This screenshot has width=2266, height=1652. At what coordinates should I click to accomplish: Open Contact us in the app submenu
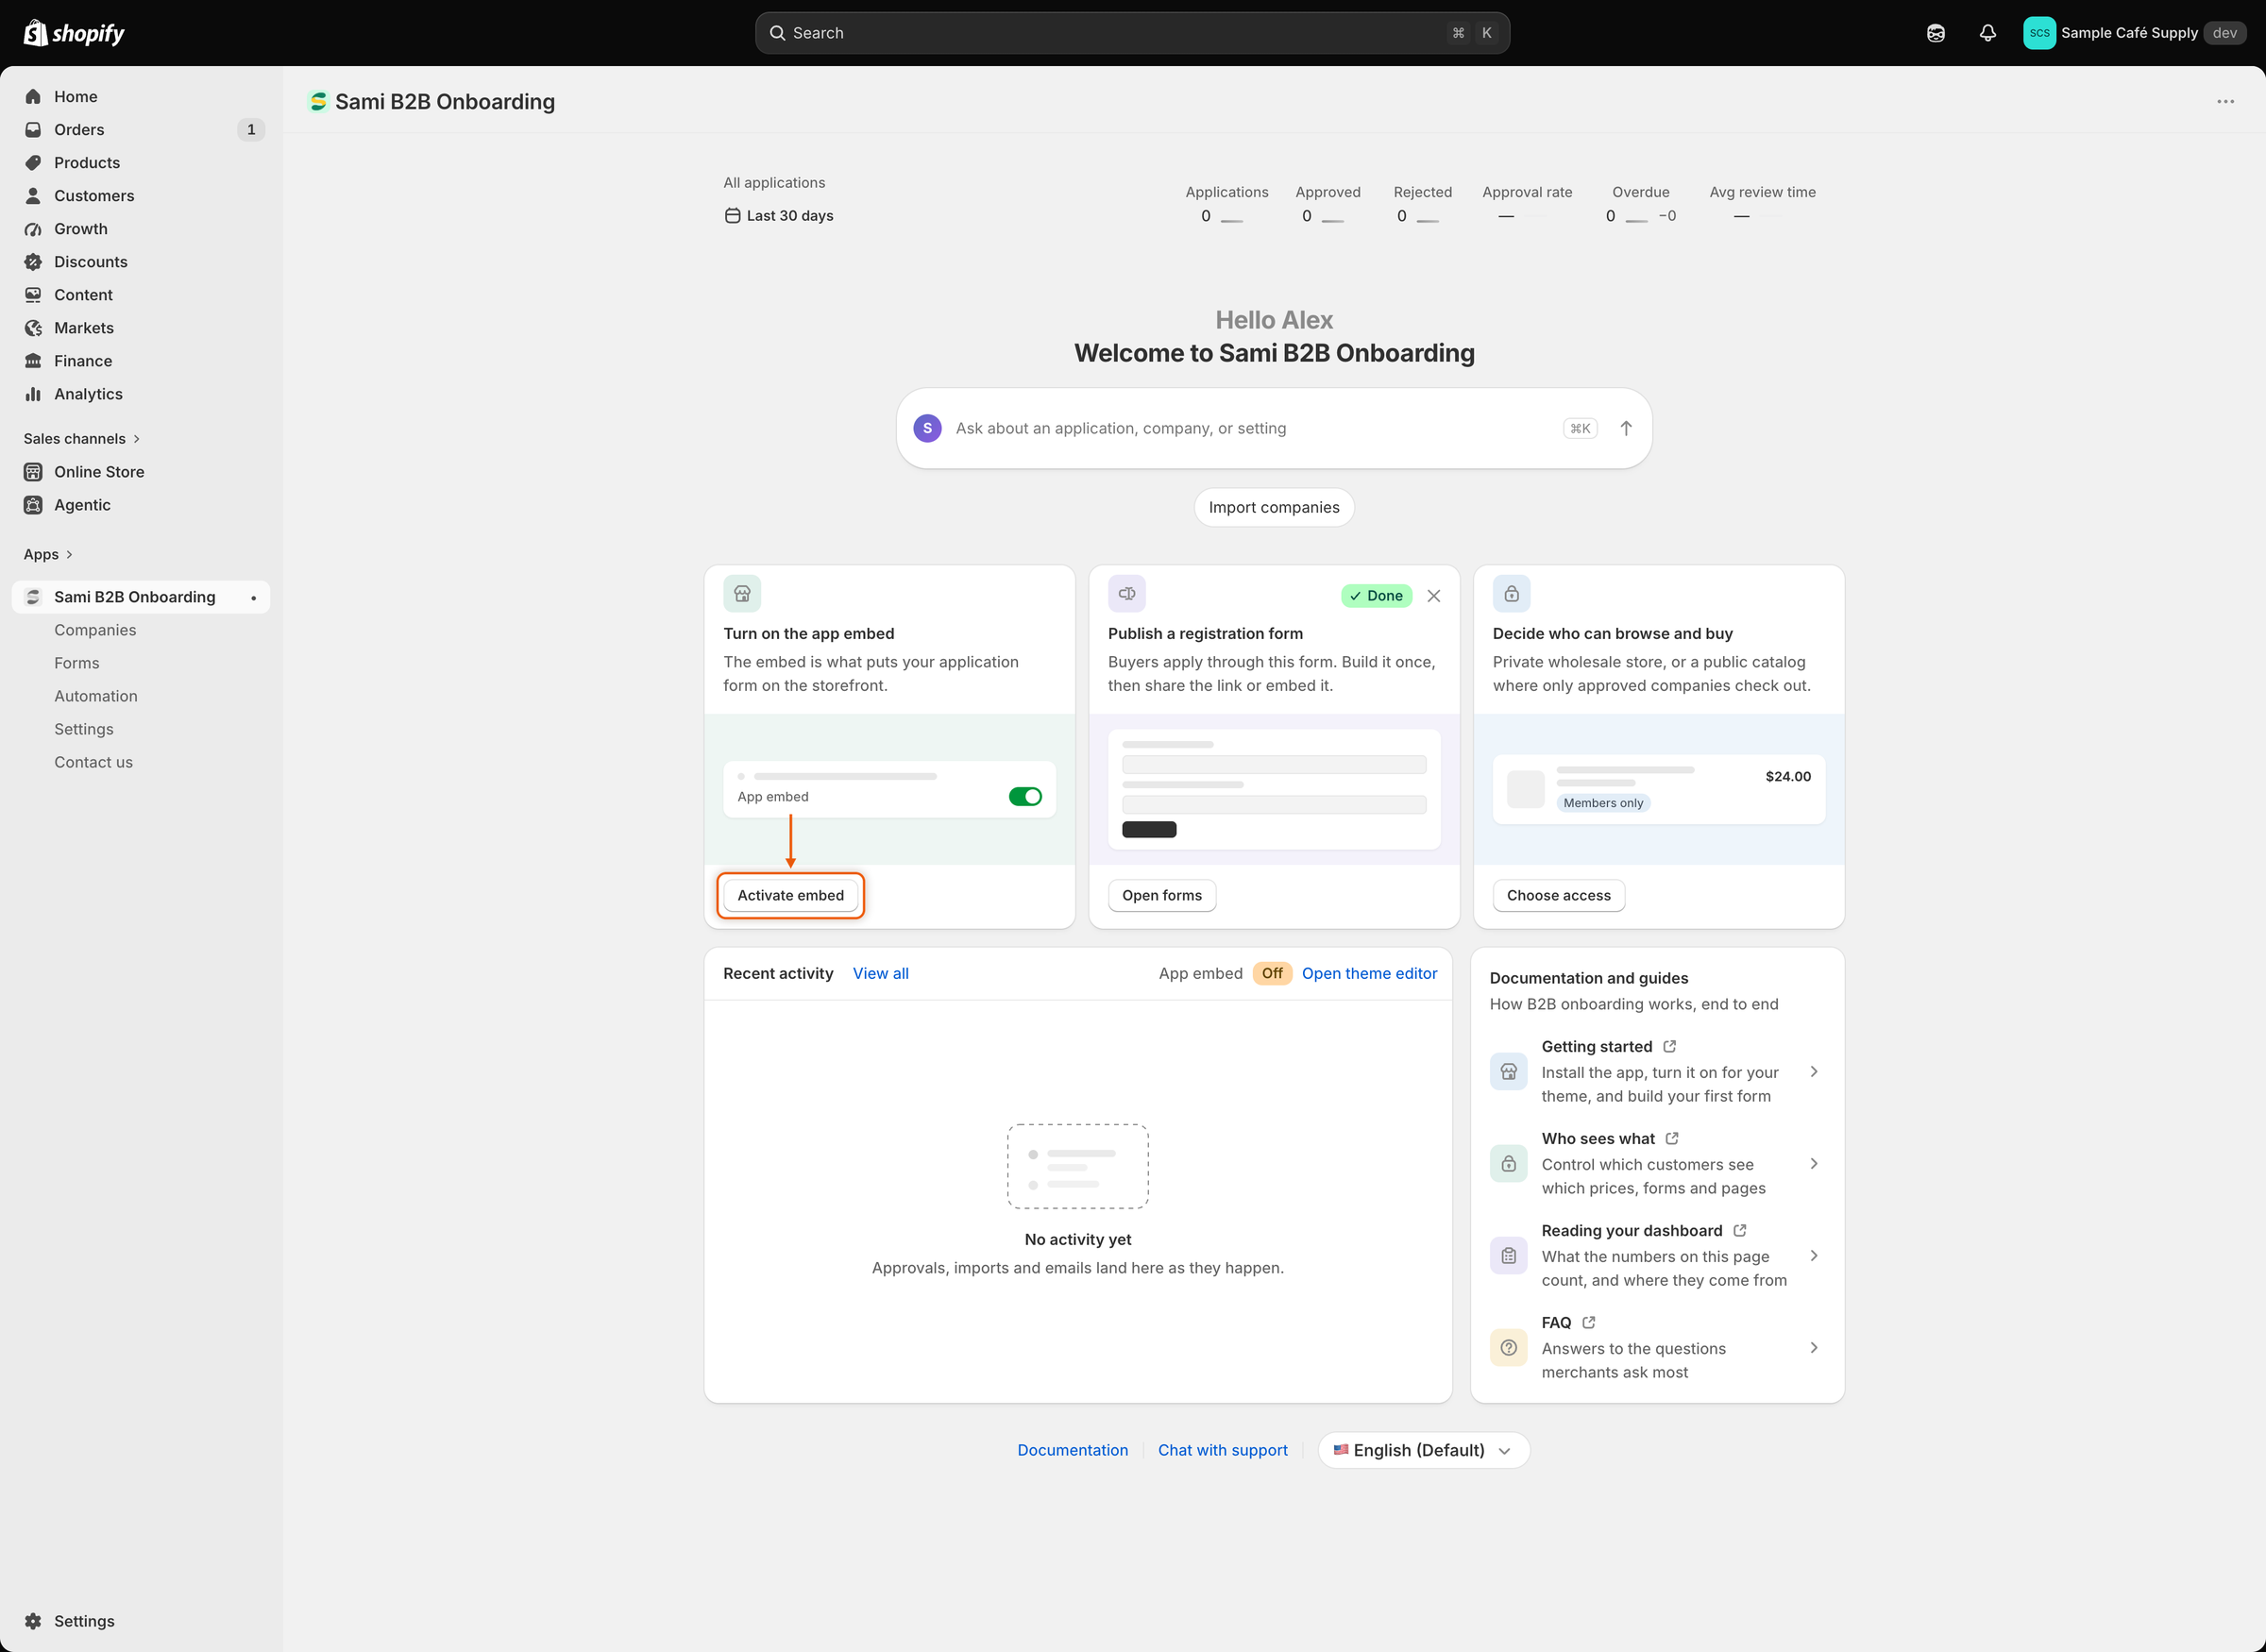point(93,761)
